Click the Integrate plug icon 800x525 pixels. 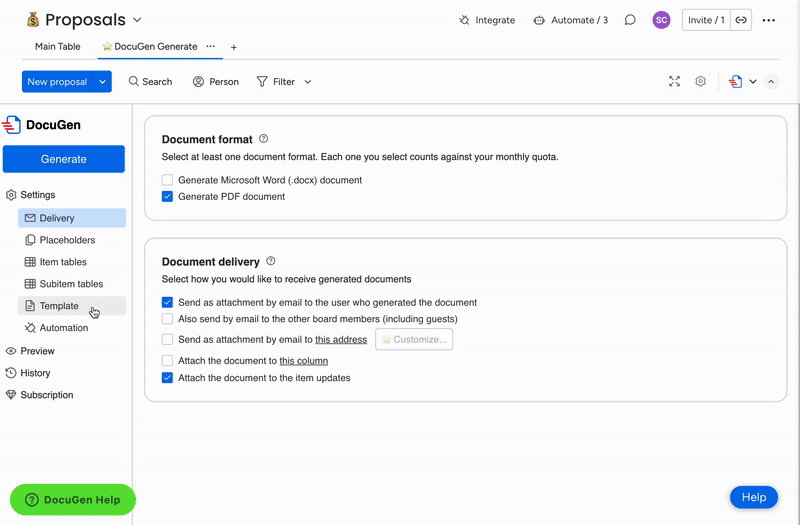coord(464,20)
